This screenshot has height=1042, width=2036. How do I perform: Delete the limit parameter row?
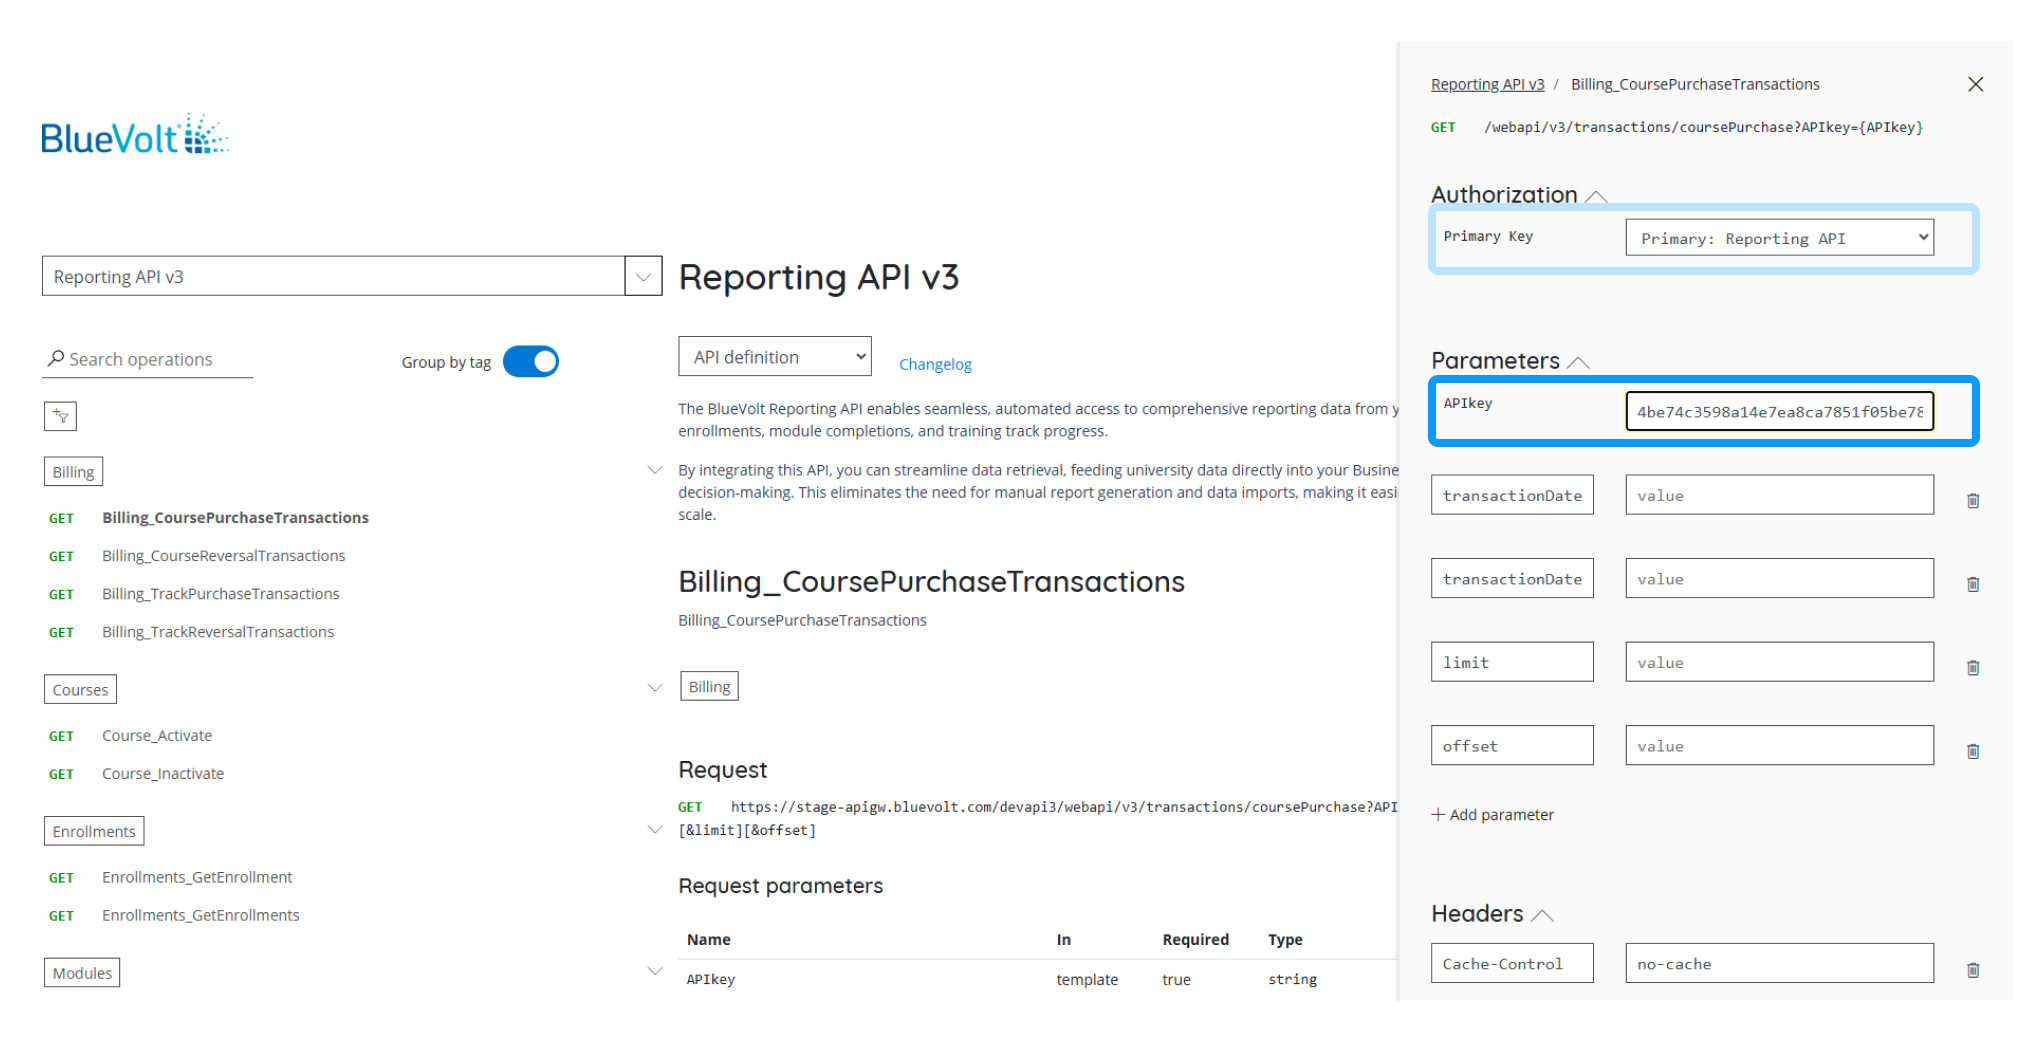click(1972, 667)
